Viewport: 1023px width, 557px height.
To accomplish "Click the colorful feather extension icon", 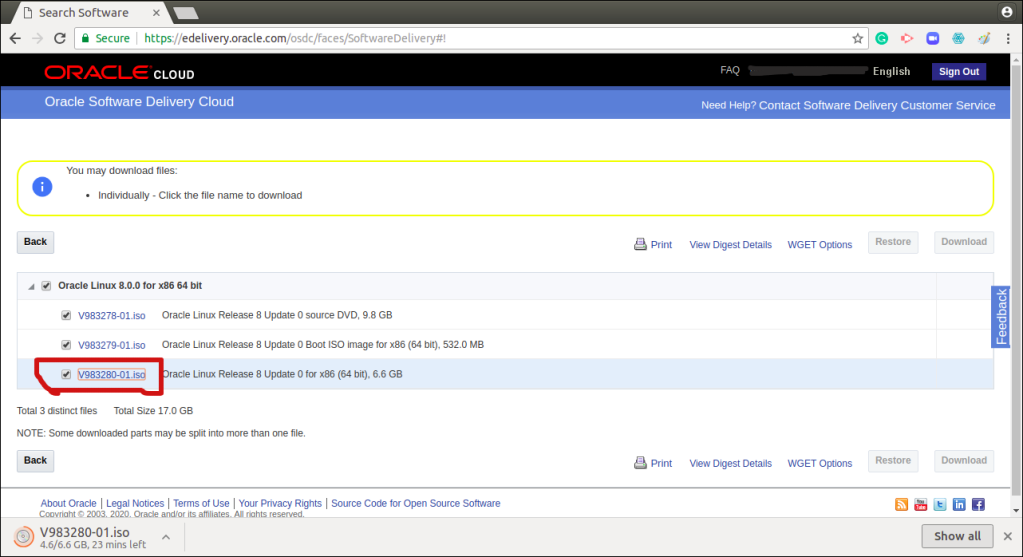I will coord(984,38).
